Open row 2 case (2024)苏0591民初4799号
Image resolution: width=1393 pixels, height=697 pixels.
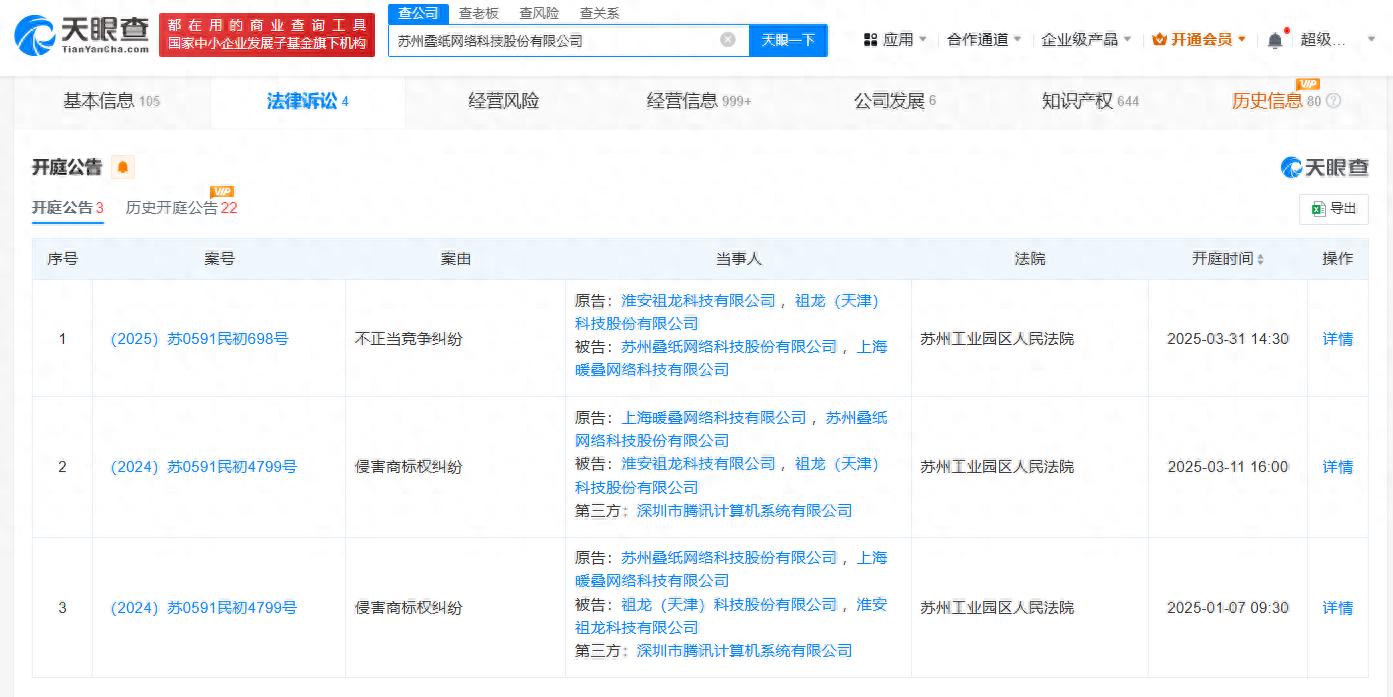click(203, 467)
